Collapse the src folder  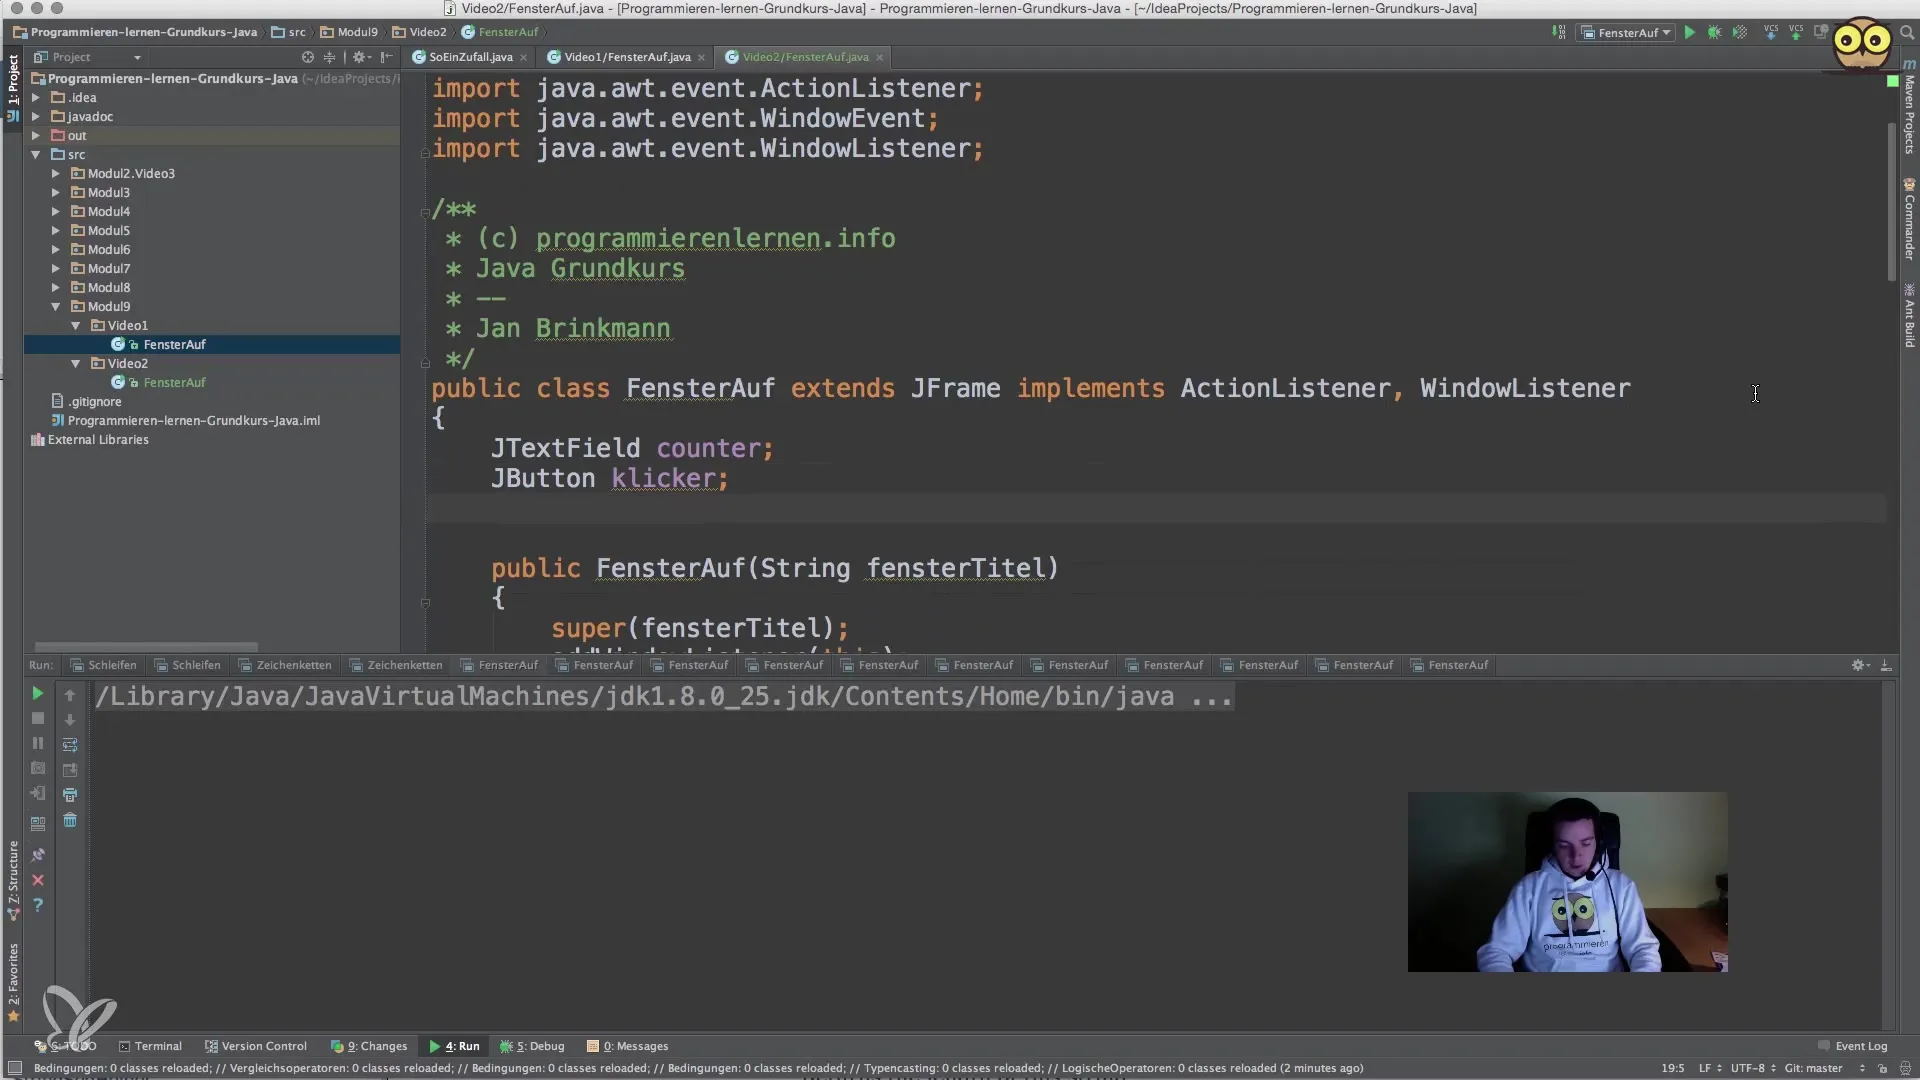click(36, 155)
